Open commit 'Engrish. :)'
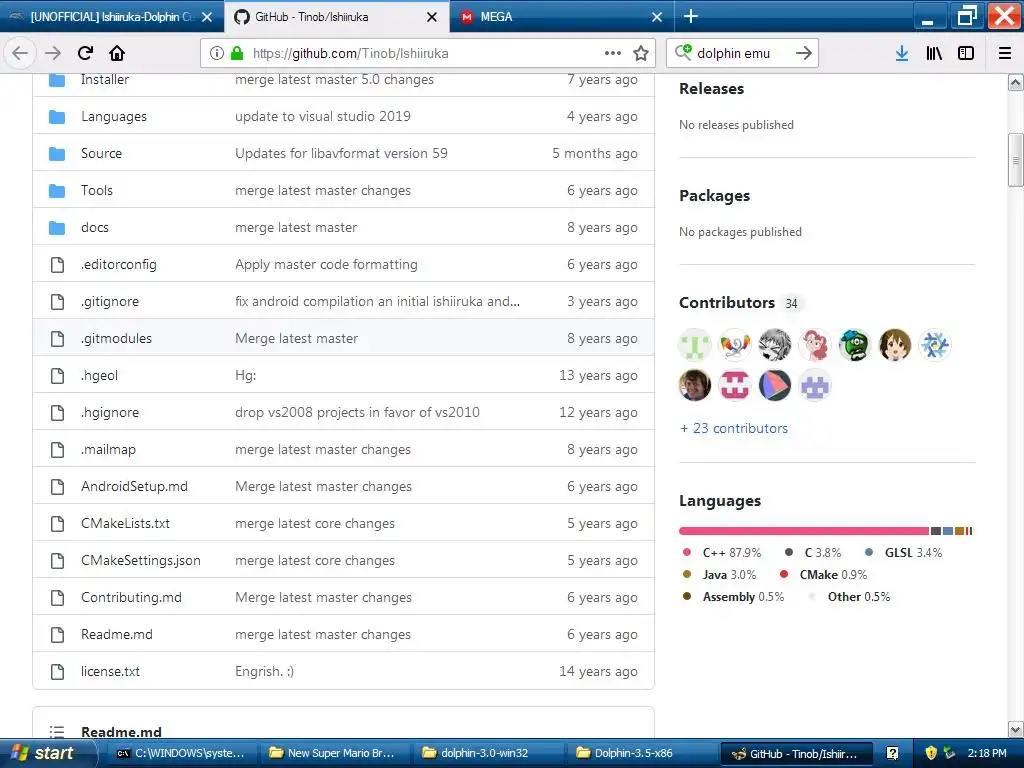This screenshot has height=768, width=1024. tap(264, 671)
